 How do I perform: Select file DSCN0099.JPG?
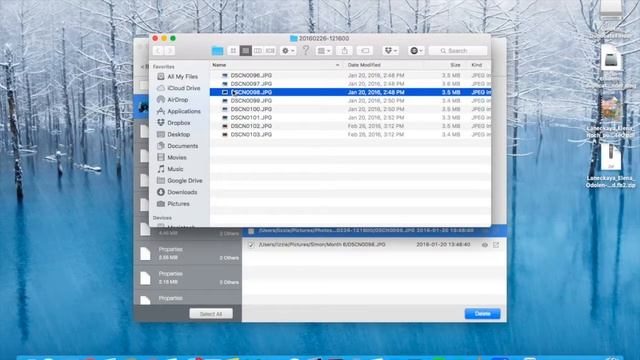350,100
